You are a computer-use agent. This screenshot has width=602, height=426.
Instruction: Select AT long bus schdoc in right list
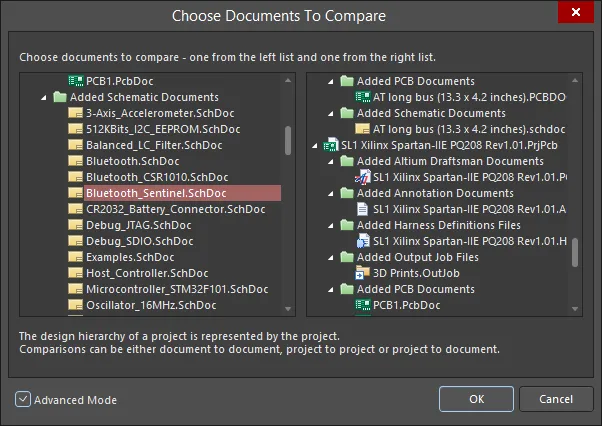(470, 129)
